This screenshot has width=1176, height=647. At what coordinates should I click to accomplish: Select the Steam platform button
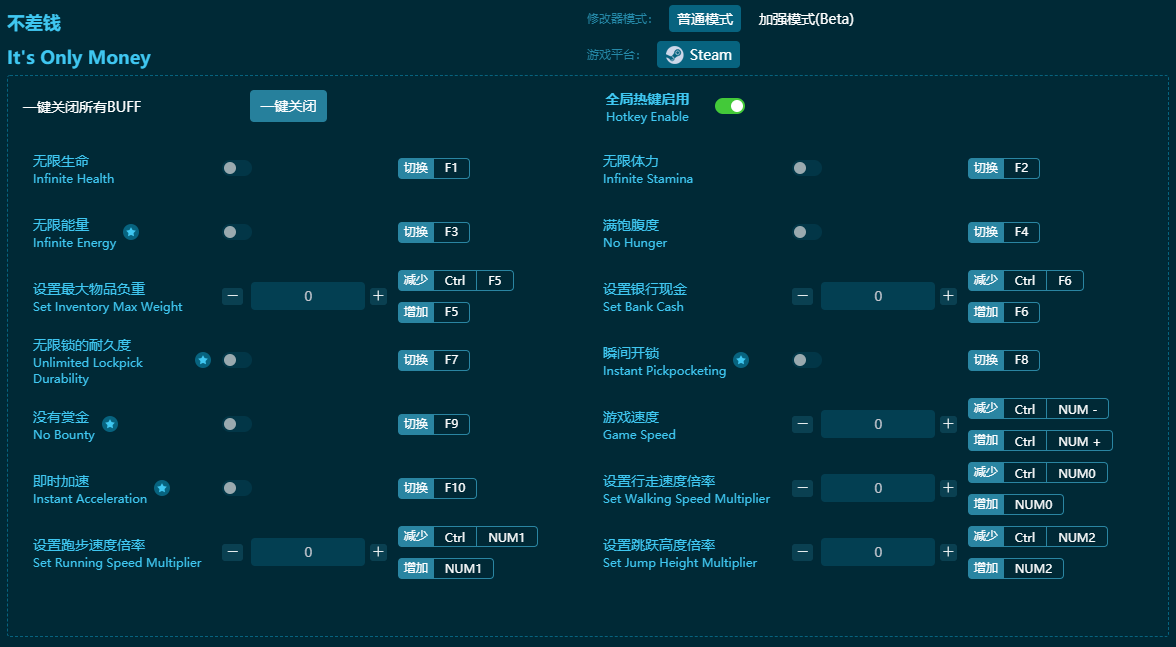pyautogui.click(x=698, y=55)
